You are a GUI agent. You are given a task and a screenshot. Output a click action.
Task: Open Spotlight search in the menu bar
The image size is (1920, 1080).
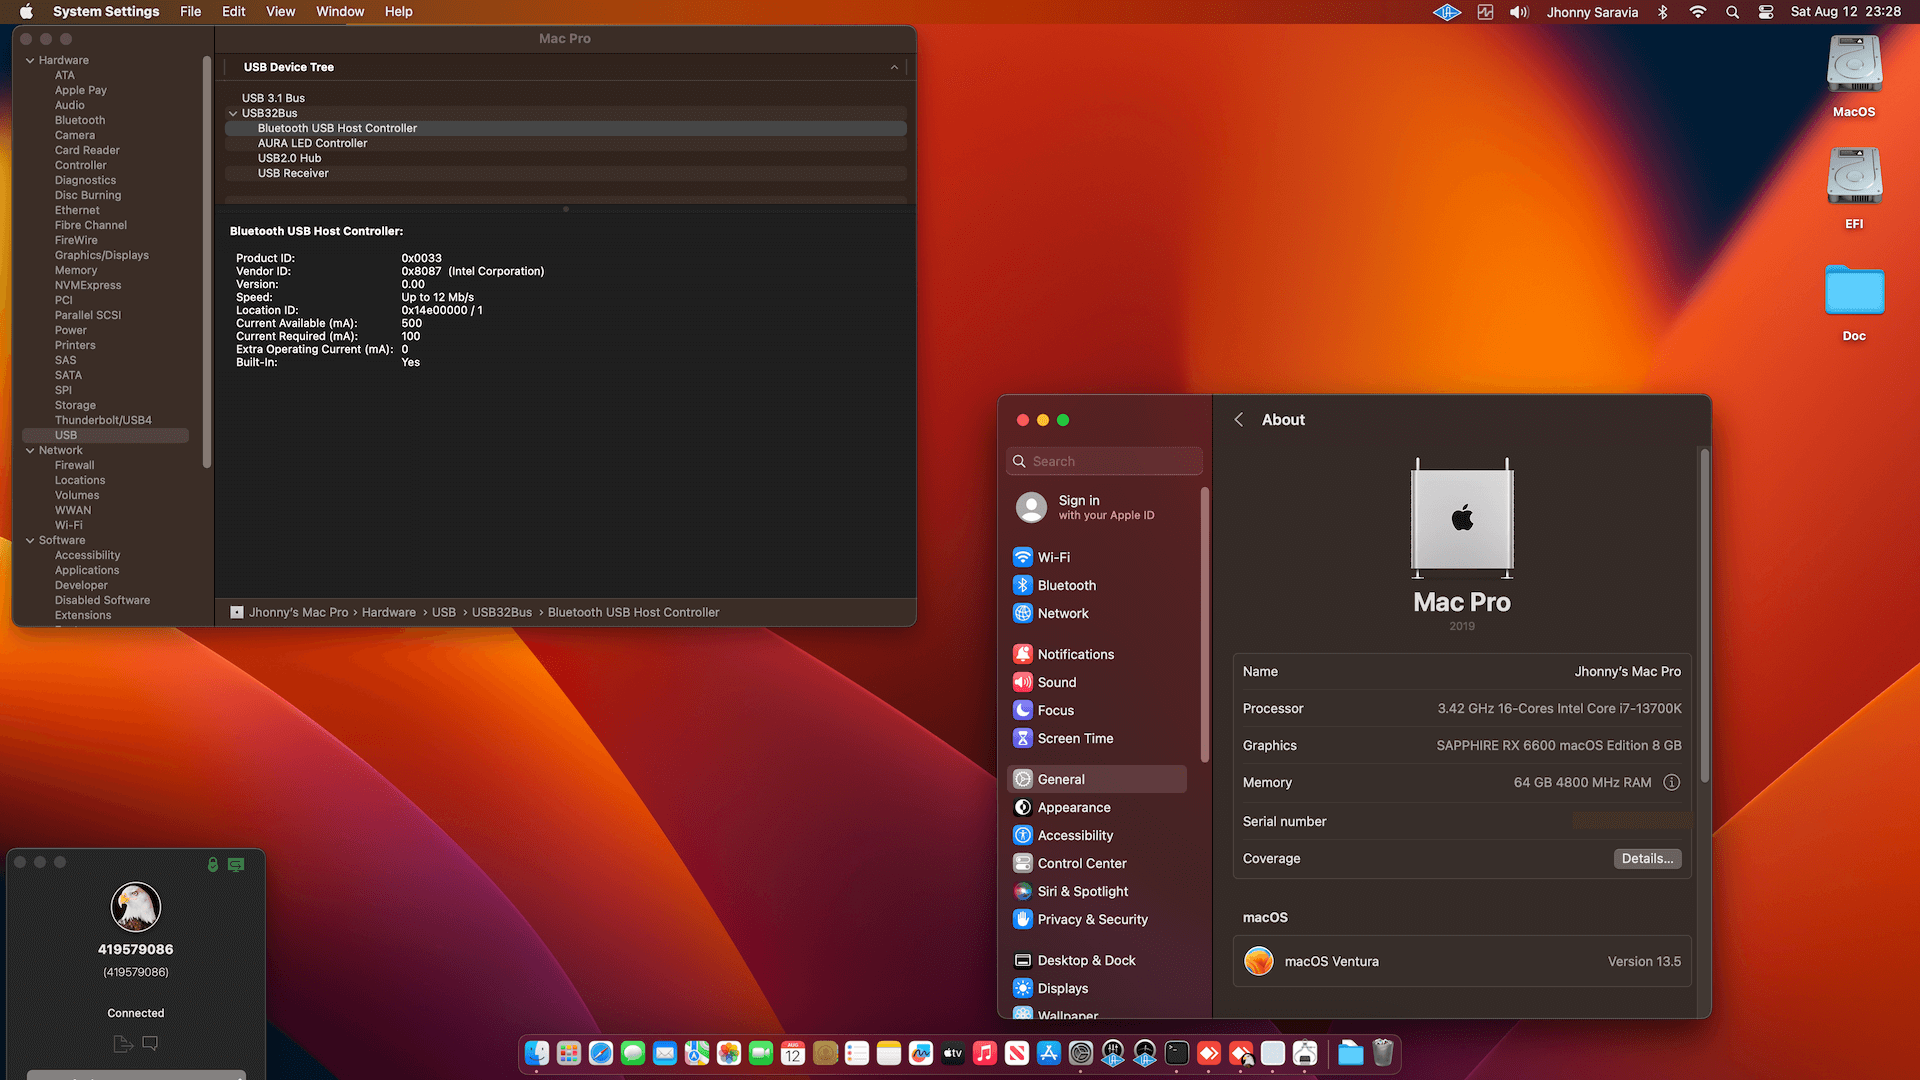coord(1732,12)
